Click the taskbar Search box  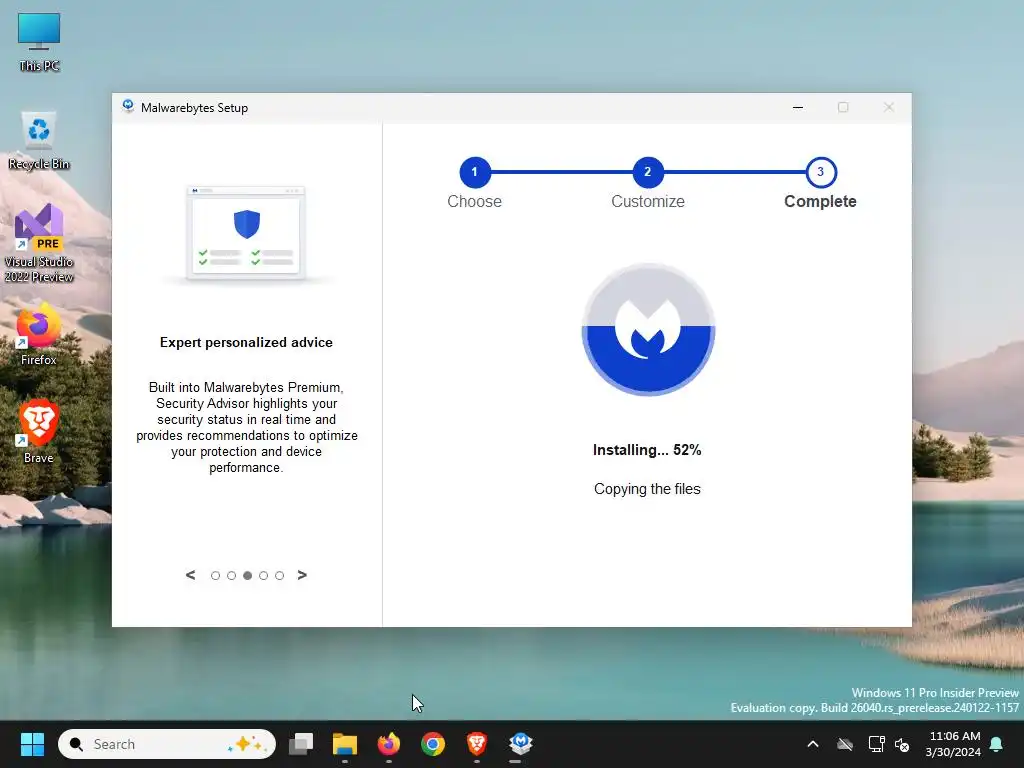(167, 744)
